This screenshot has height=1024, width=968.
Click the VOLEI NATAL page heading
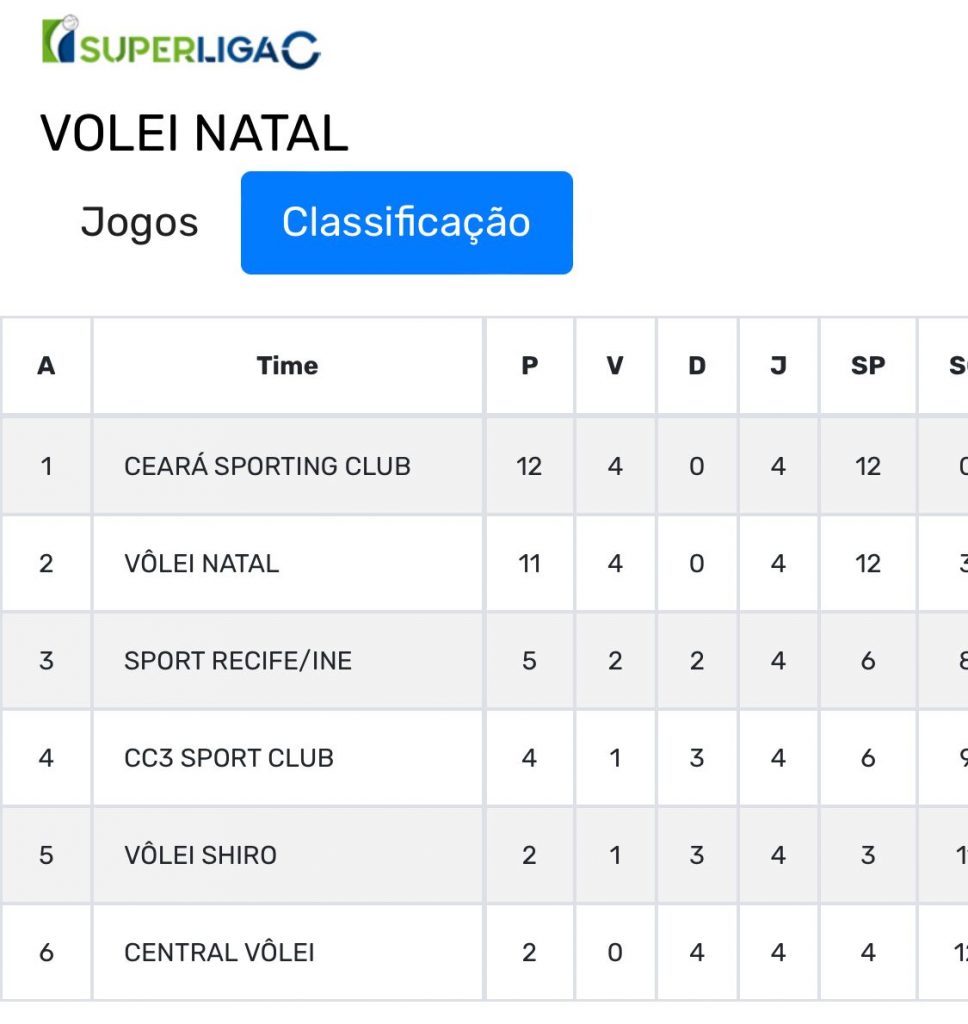point(194,133)
